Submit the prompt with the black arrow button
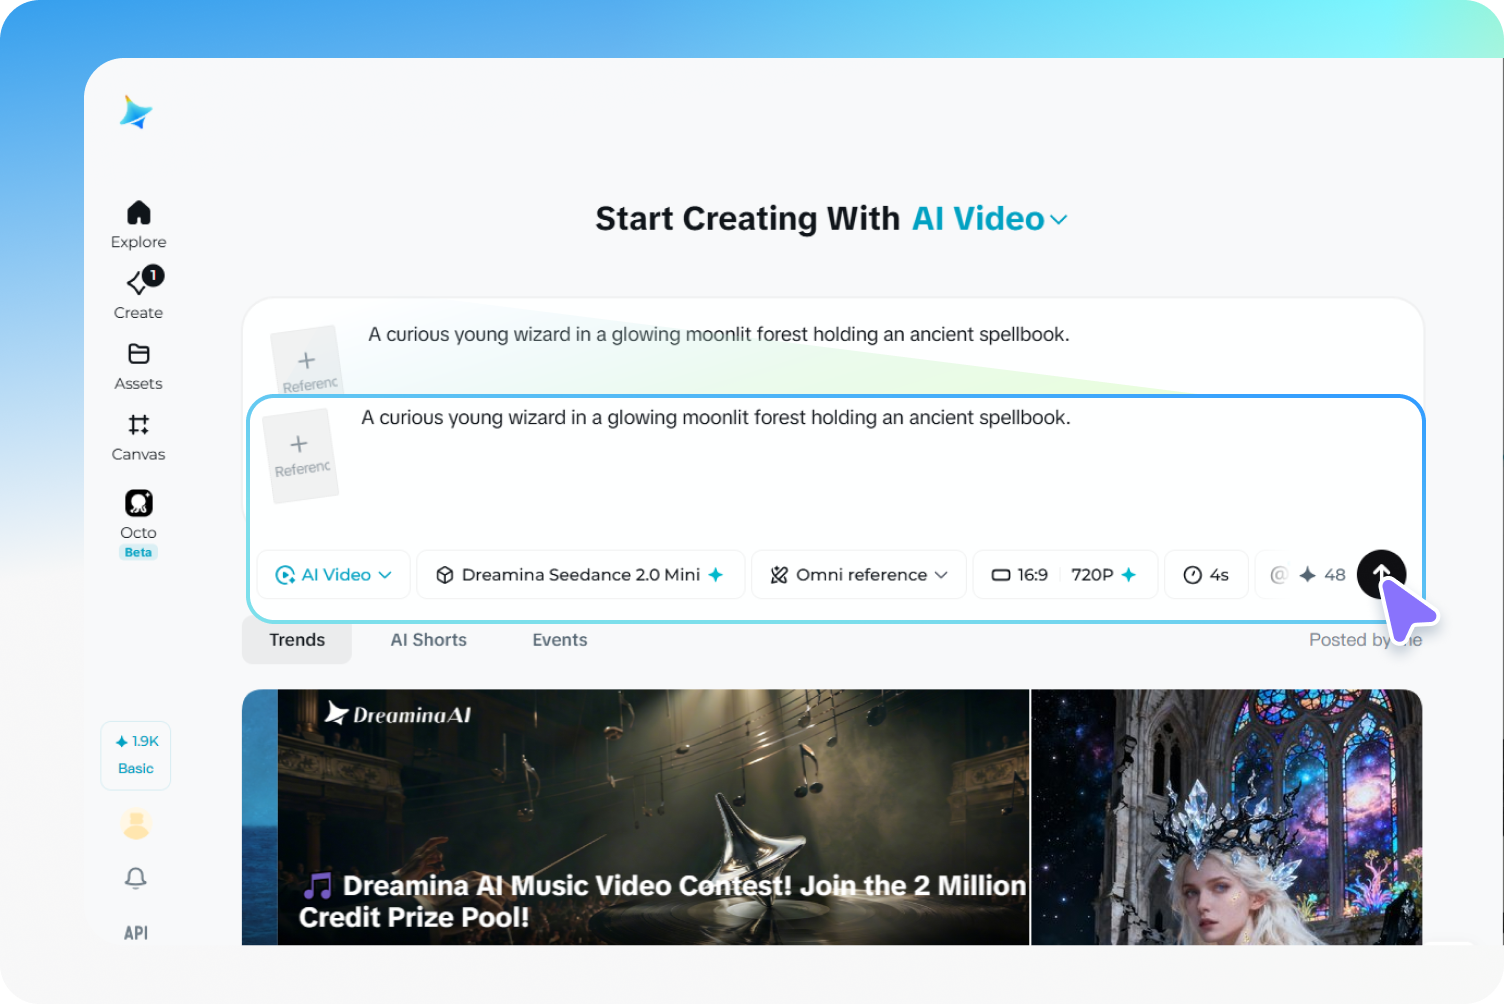Viewport: 1504px width, 1004px height. (x=1381, y=575)
